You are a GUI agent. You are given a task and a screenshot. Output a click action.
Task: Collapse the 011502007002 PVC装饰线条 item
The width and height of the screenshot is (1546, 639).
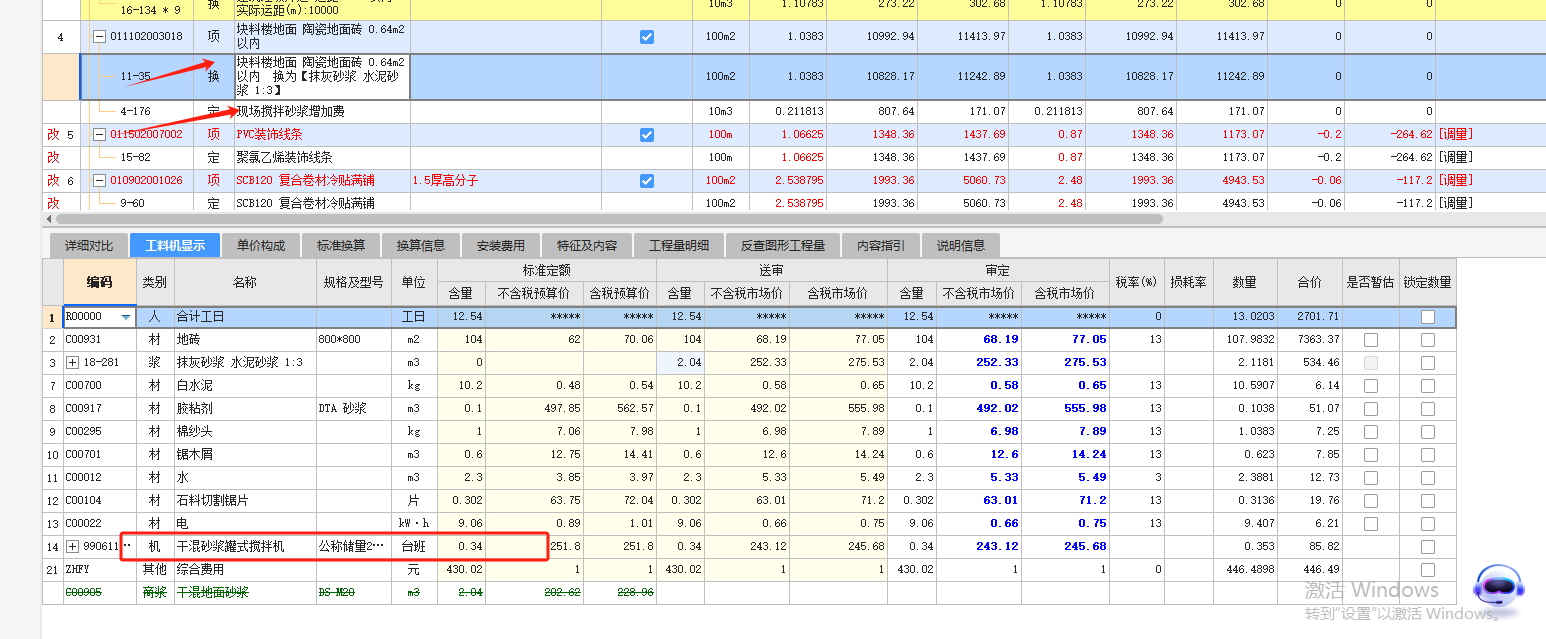[99, 134]
